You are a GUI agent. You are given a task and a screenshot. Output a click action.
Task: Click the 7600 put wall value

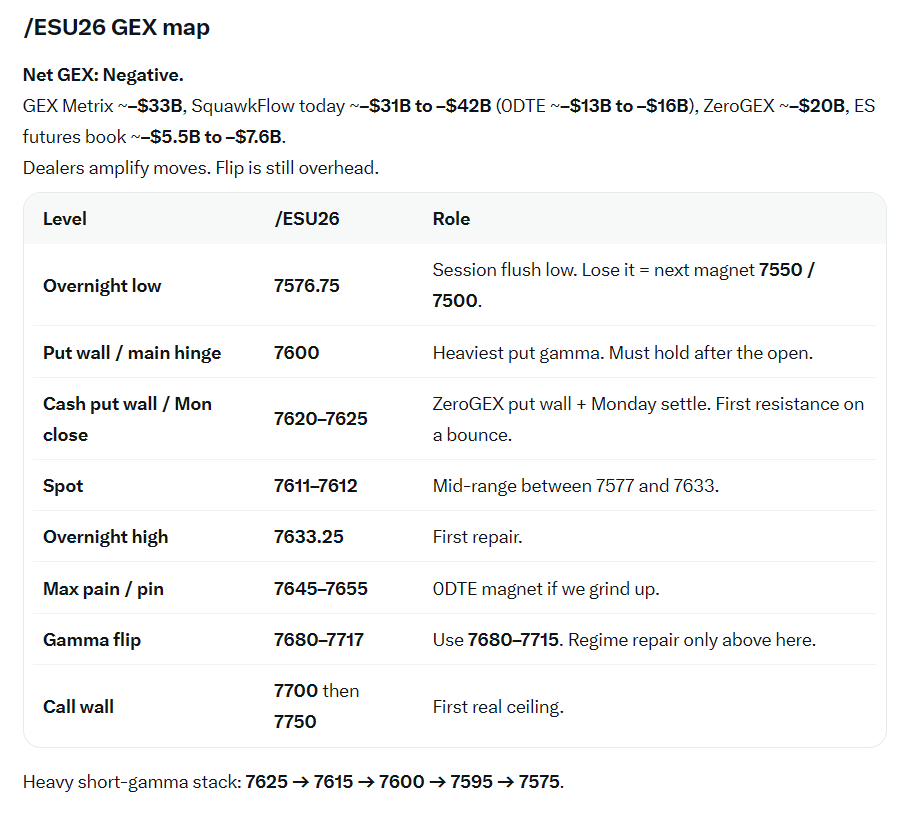[x=296, y=353]
